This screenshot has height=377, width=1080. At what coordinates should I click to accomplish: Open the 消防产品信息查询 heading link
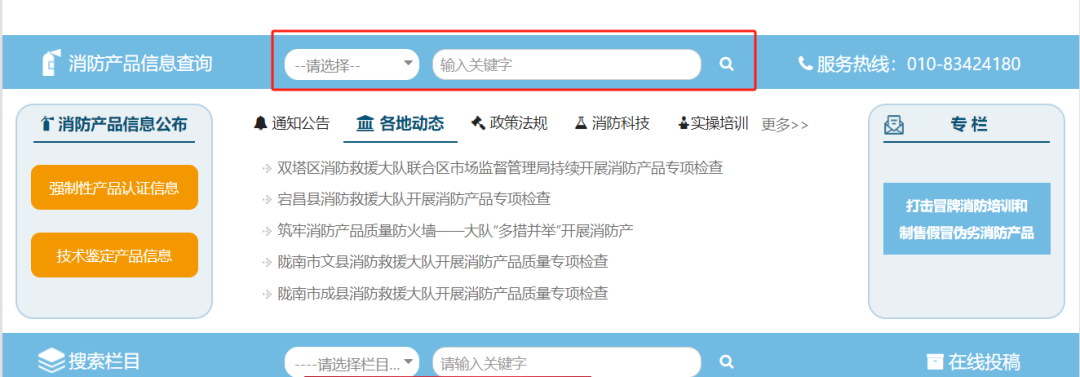pos(141,63)
